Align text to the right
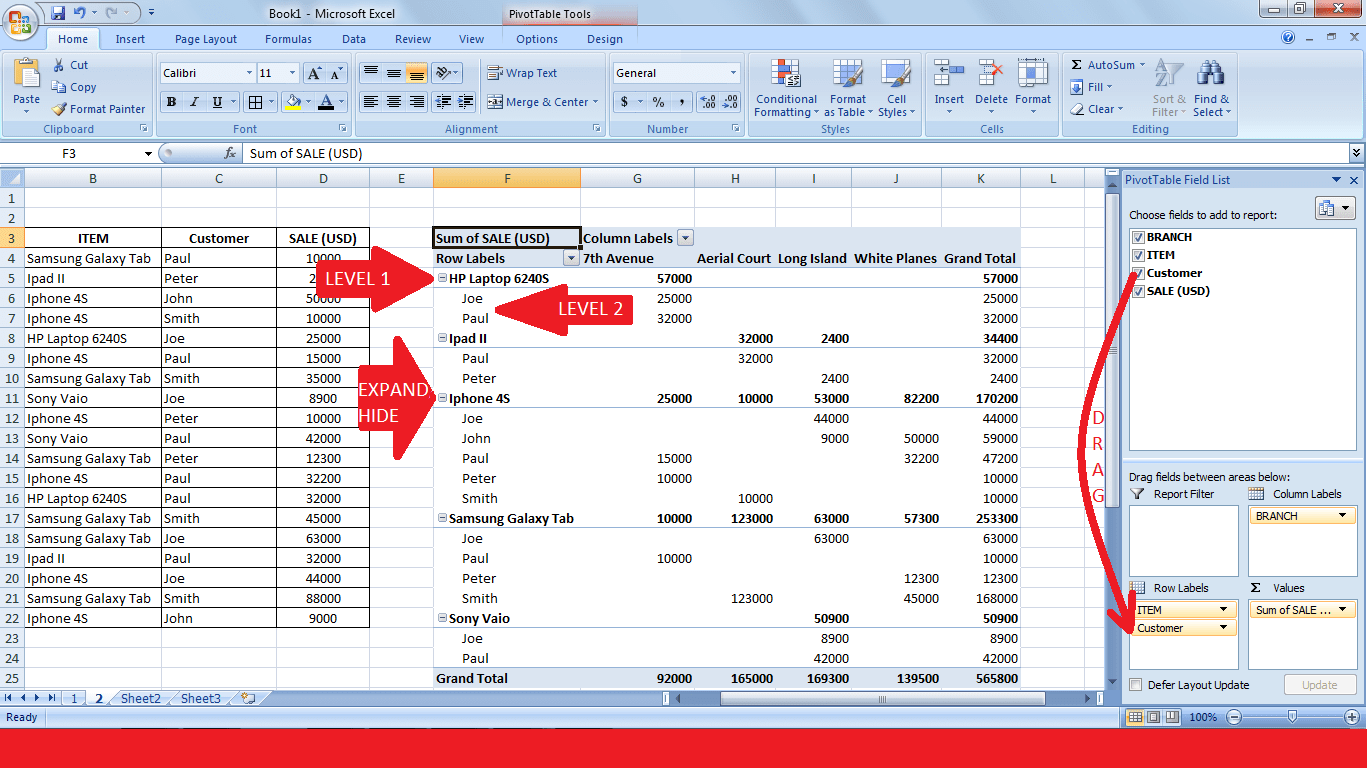Viewport: 1367px width, 768px height. pos(417,102)
